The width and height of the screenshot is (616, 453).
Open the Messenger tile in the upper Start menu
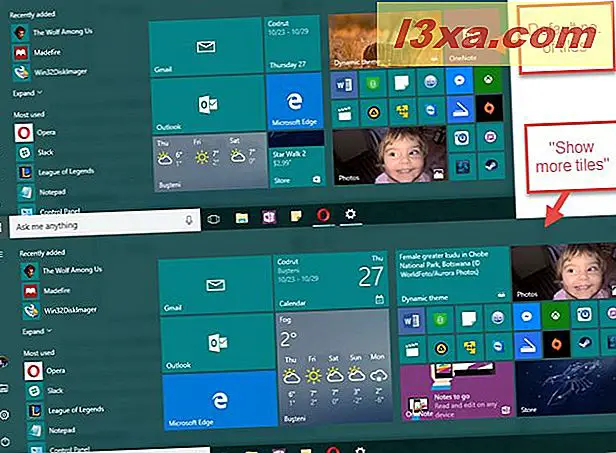pos(459,81)
